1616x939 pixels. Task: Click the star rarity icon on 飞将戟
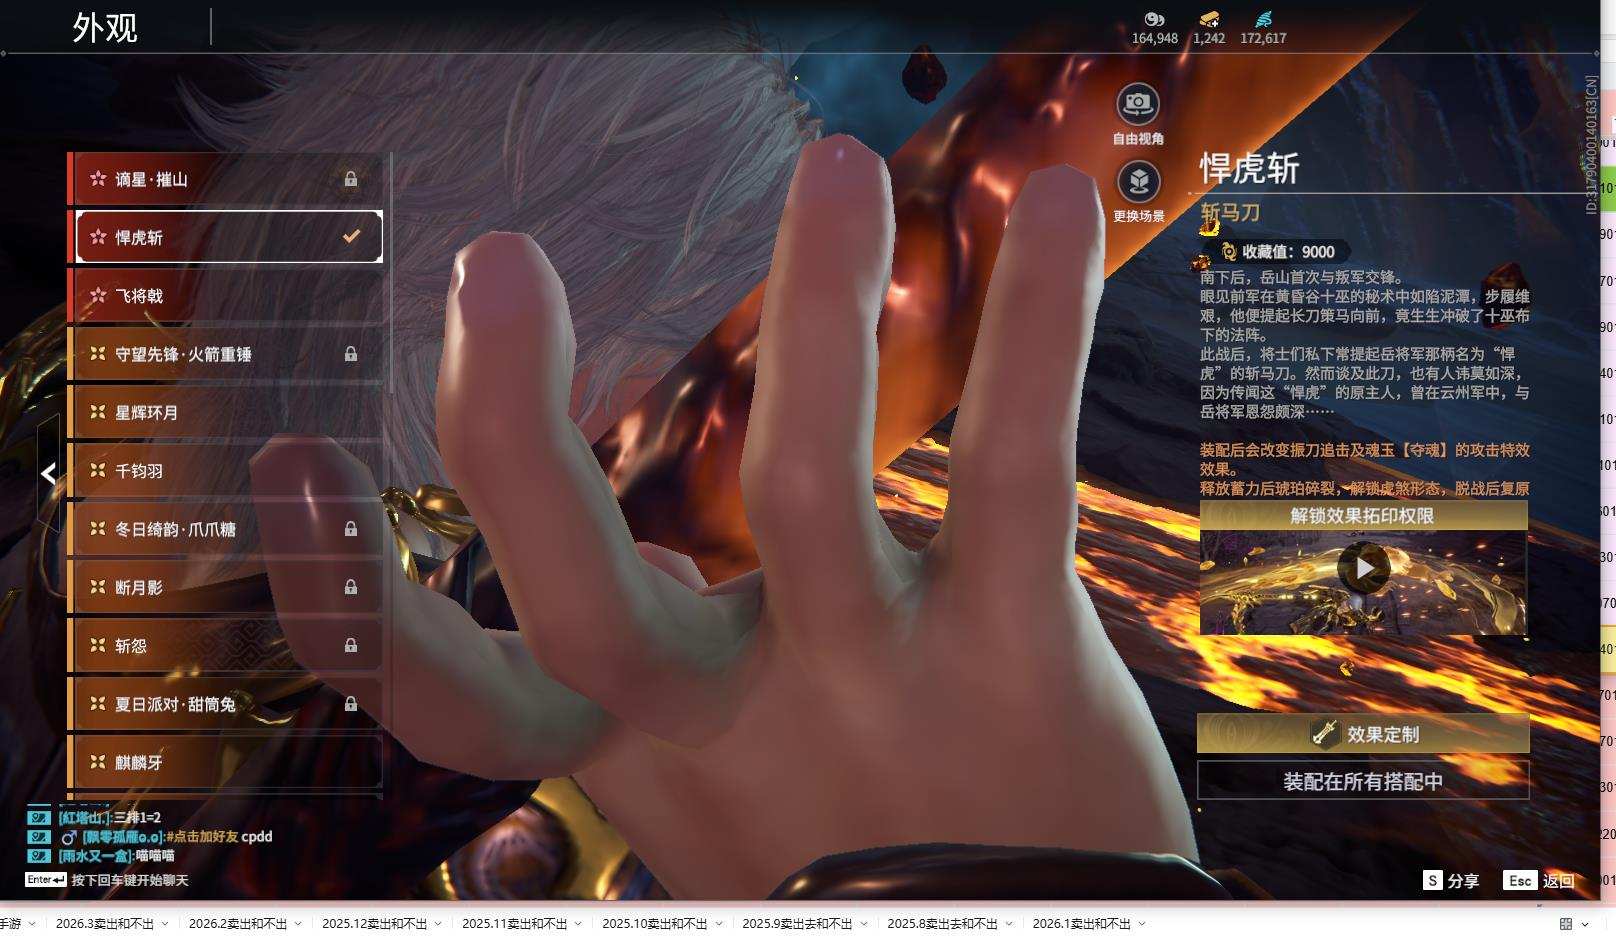point(98,296)
